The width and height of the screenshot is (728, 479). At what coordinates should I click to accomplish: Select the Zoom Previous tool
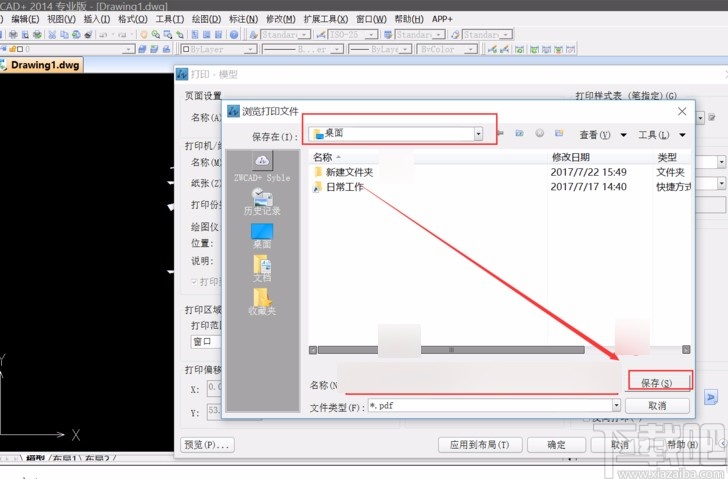pos(180,35)
